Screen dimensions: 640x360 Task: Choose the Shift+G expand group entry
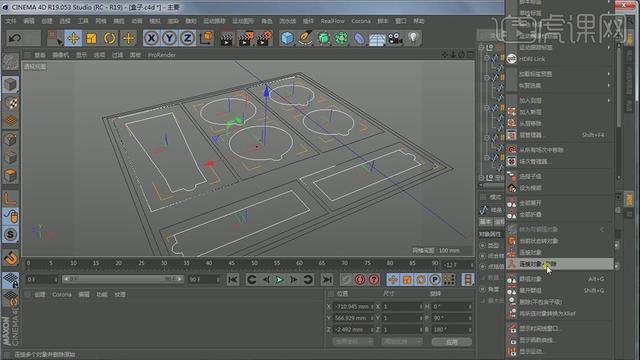click(560, 291)
